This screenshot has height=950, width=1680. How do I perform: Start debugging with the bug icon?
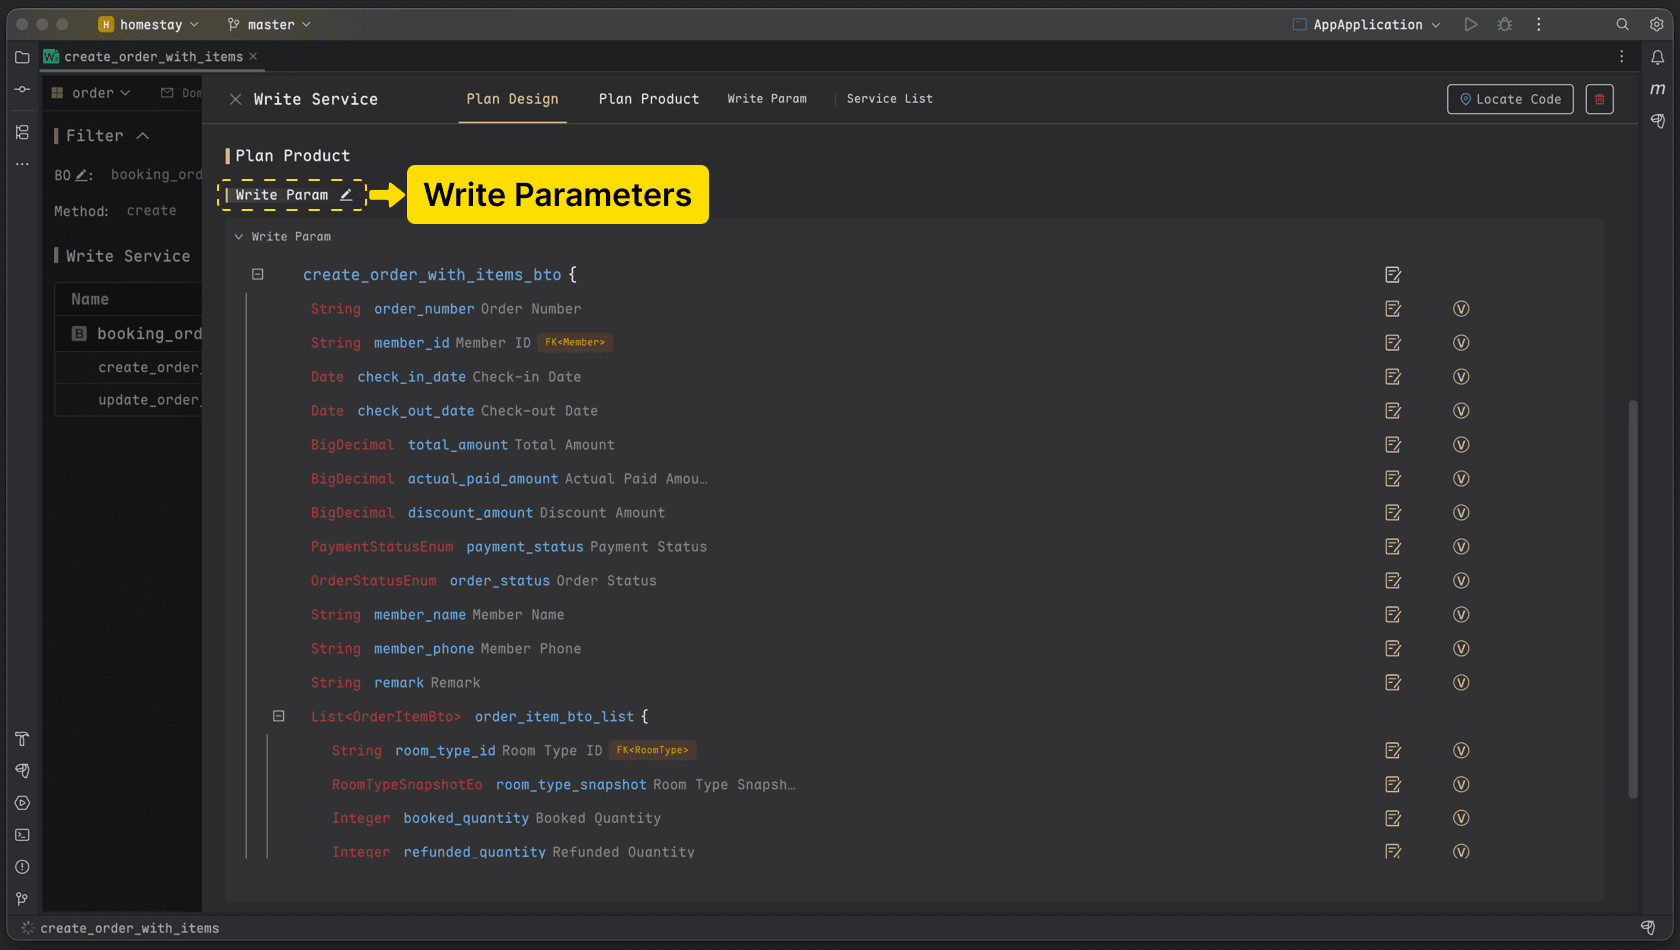1504,24
